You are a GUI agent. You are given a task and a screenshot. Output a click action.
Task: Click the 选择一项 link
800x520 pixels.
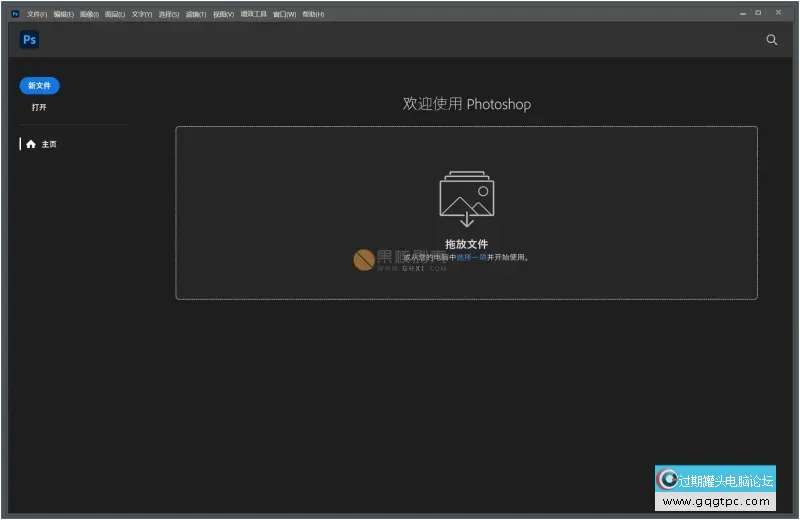coord(471,257)
